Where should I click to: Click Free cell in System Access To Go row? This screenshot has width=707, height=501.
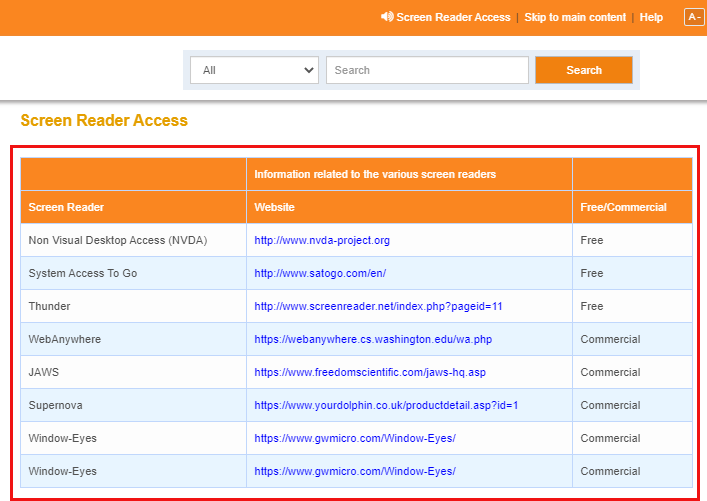[x=633, y=273]
